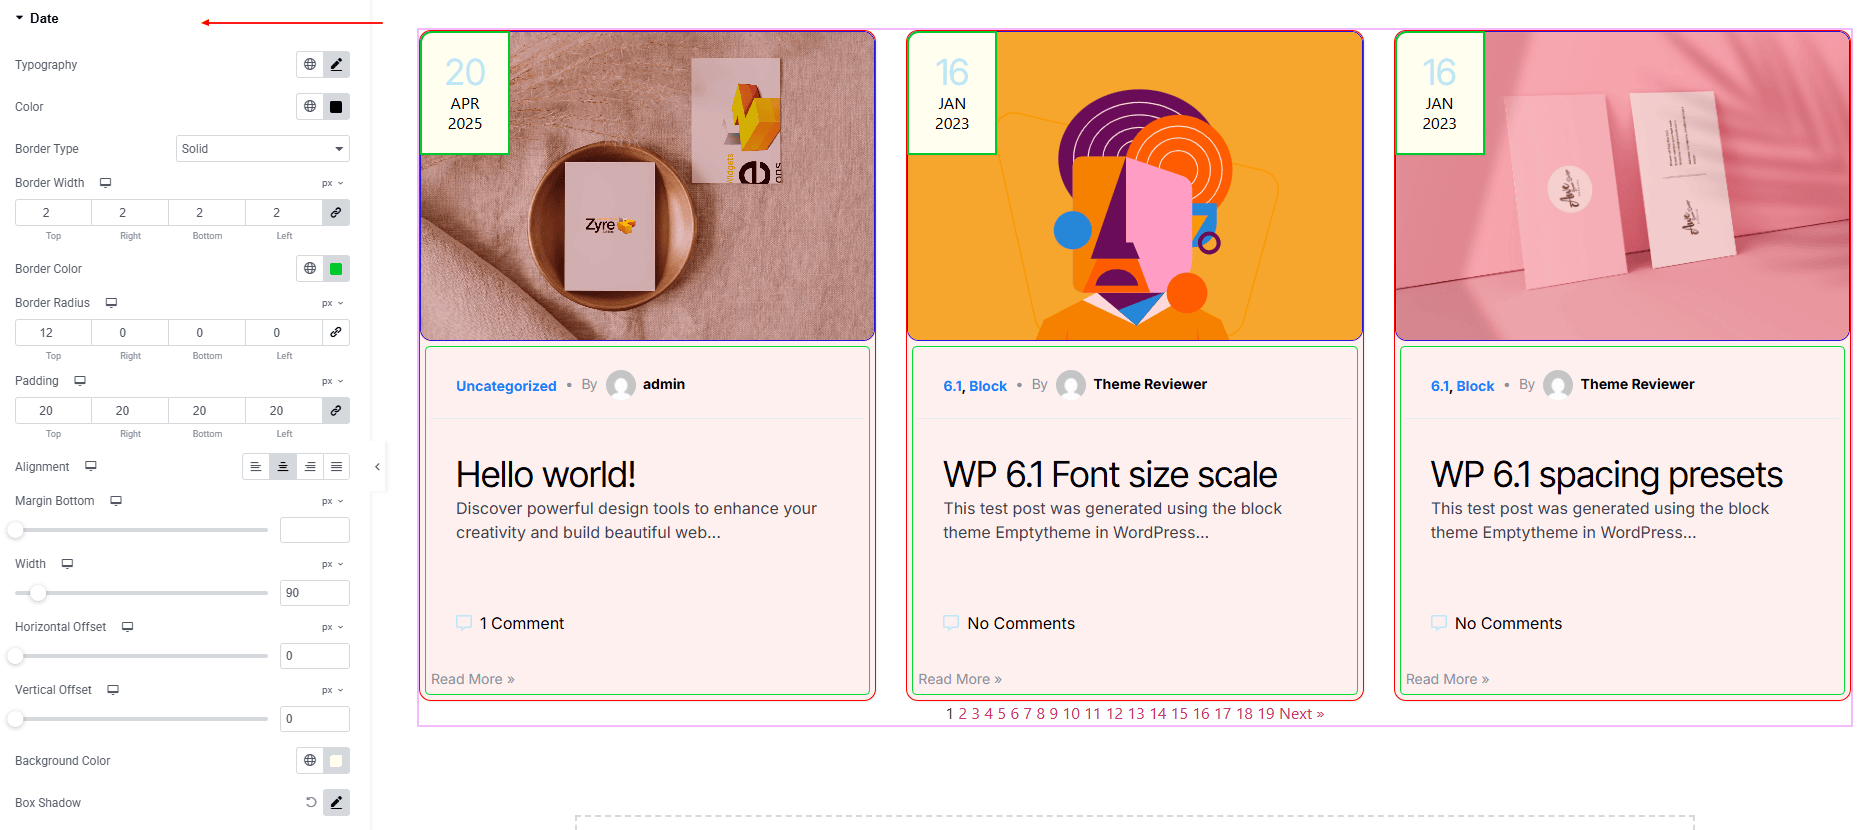Open the green Border Color swatch

pos(336,269)
